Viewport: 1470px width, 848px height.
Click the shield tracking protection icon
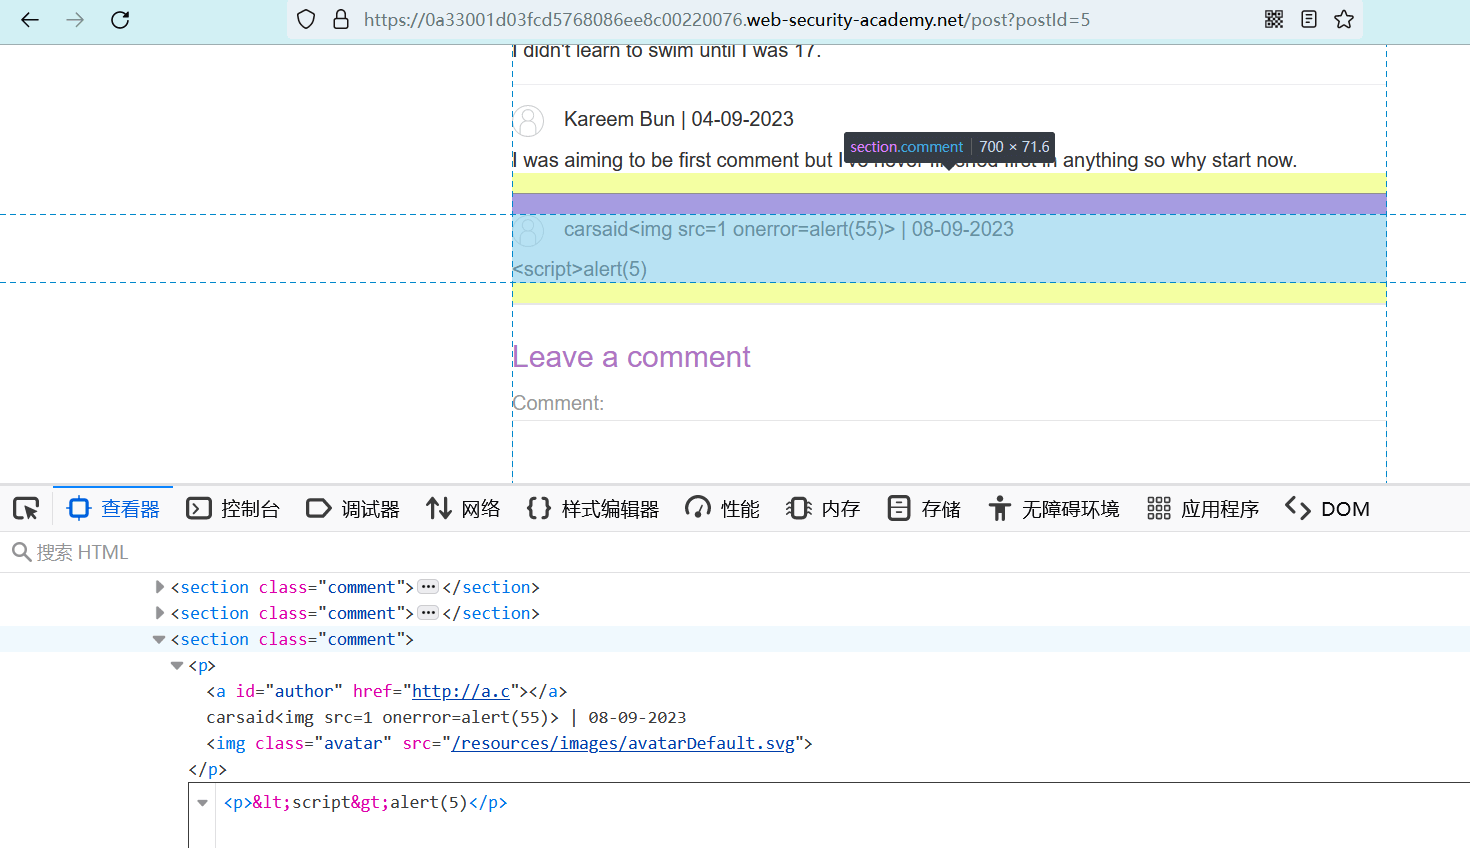(307, 20)
